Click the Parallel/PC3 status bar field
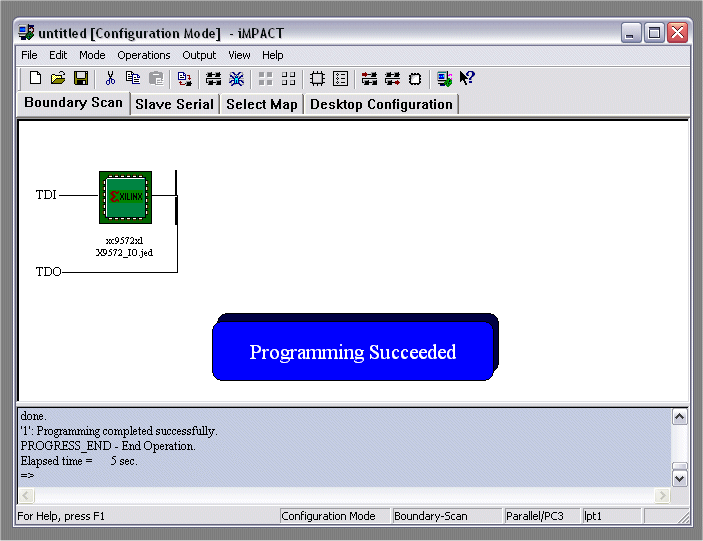Screen dimensions: 703x541 (x=542, y=516)
